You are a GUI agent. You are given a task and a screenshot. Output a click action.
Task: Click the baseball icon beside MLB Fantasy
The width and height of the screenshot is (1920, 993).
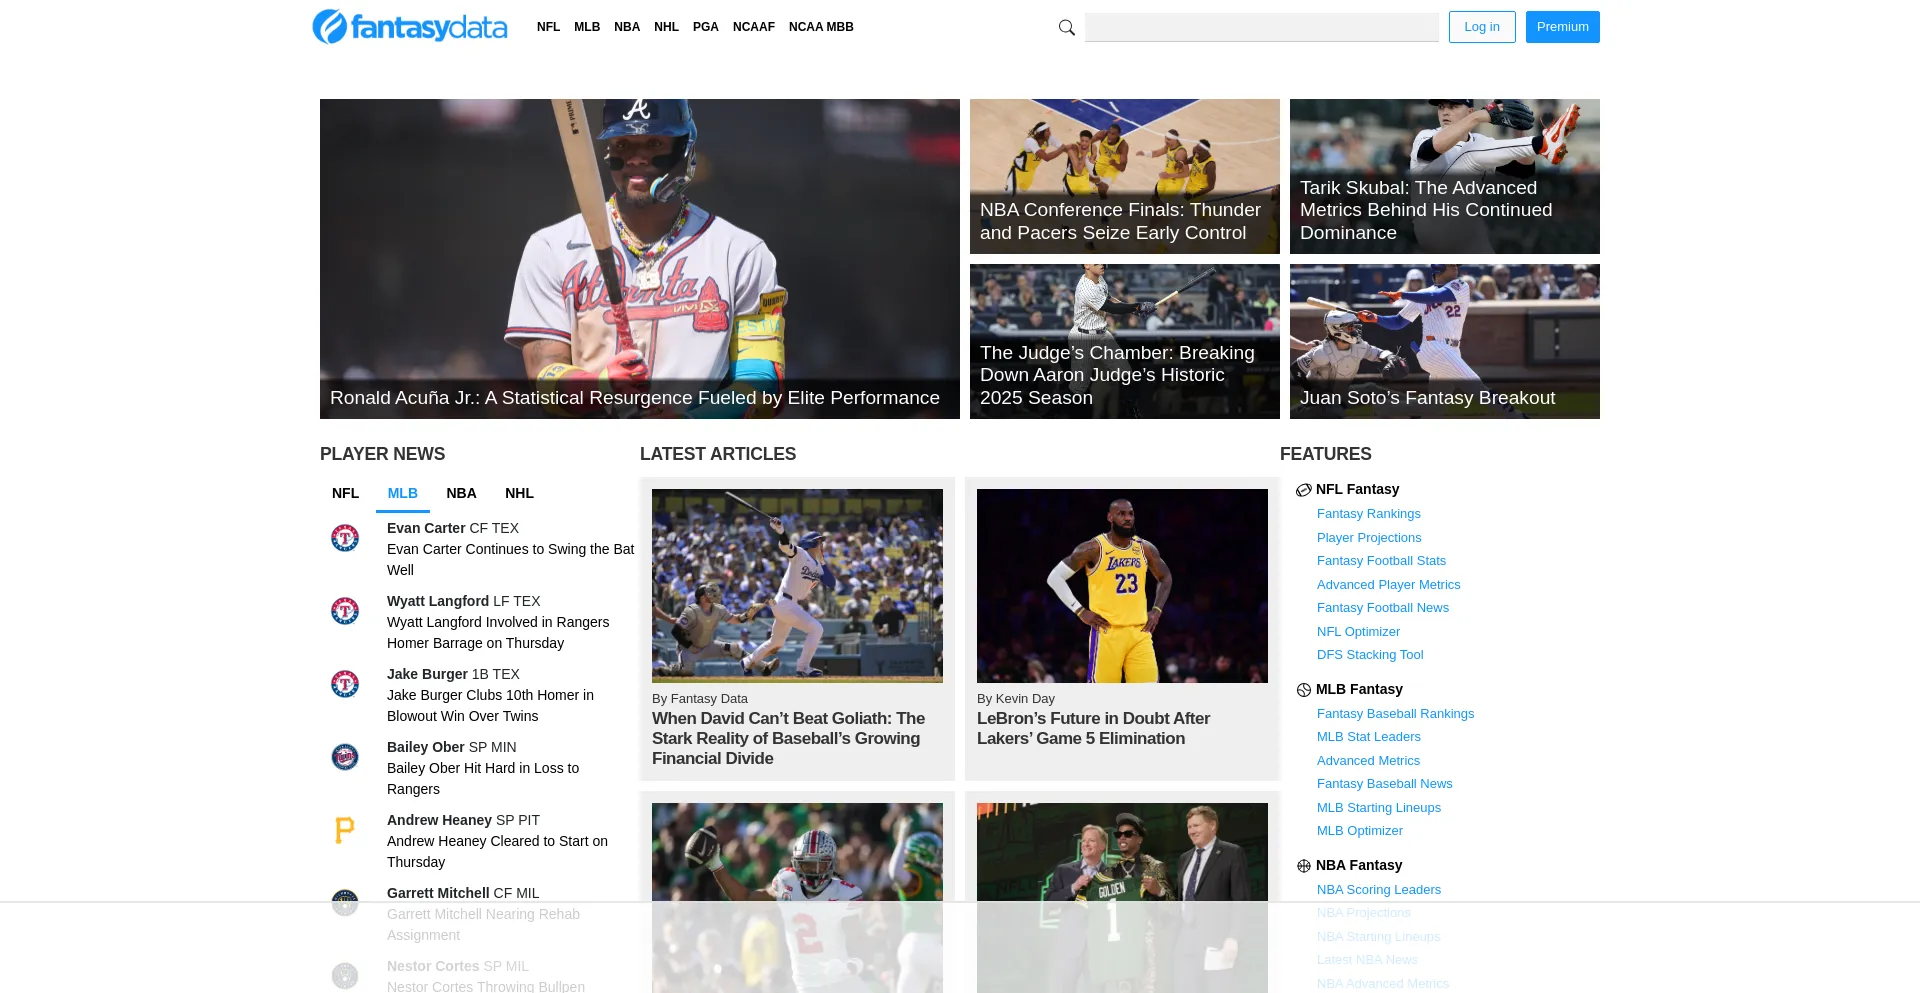[x=1303, y=690]
